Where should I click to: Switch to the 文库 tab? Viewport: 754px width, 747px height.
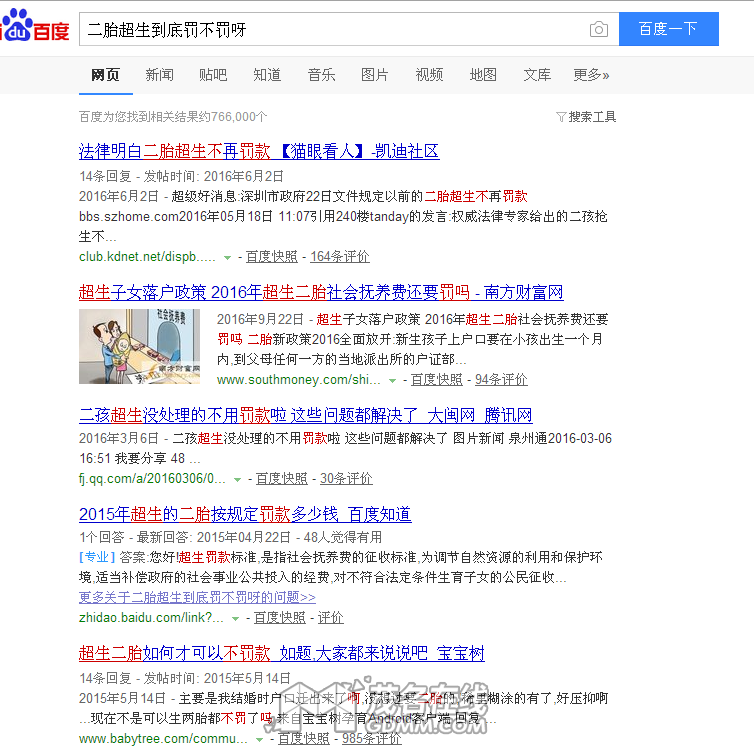click(537, 75)
